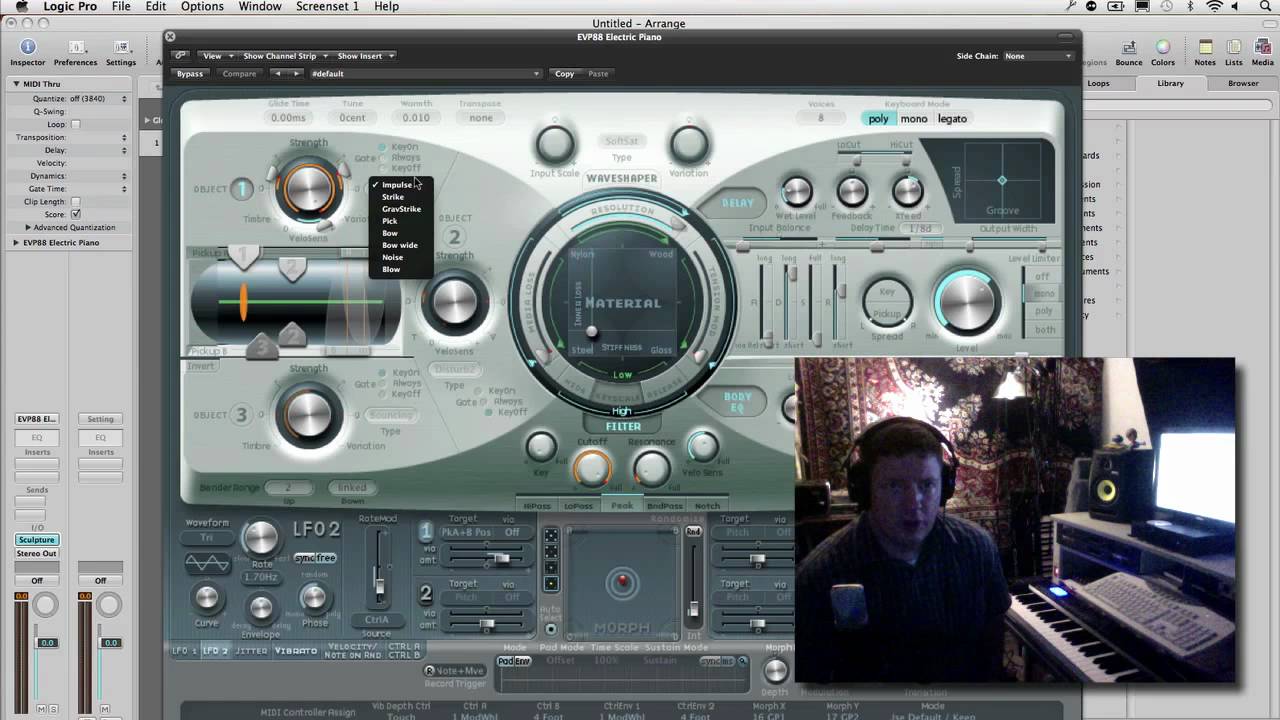Click the link chain icon in plugin header

pyautogui.click(x=180, y=56)
